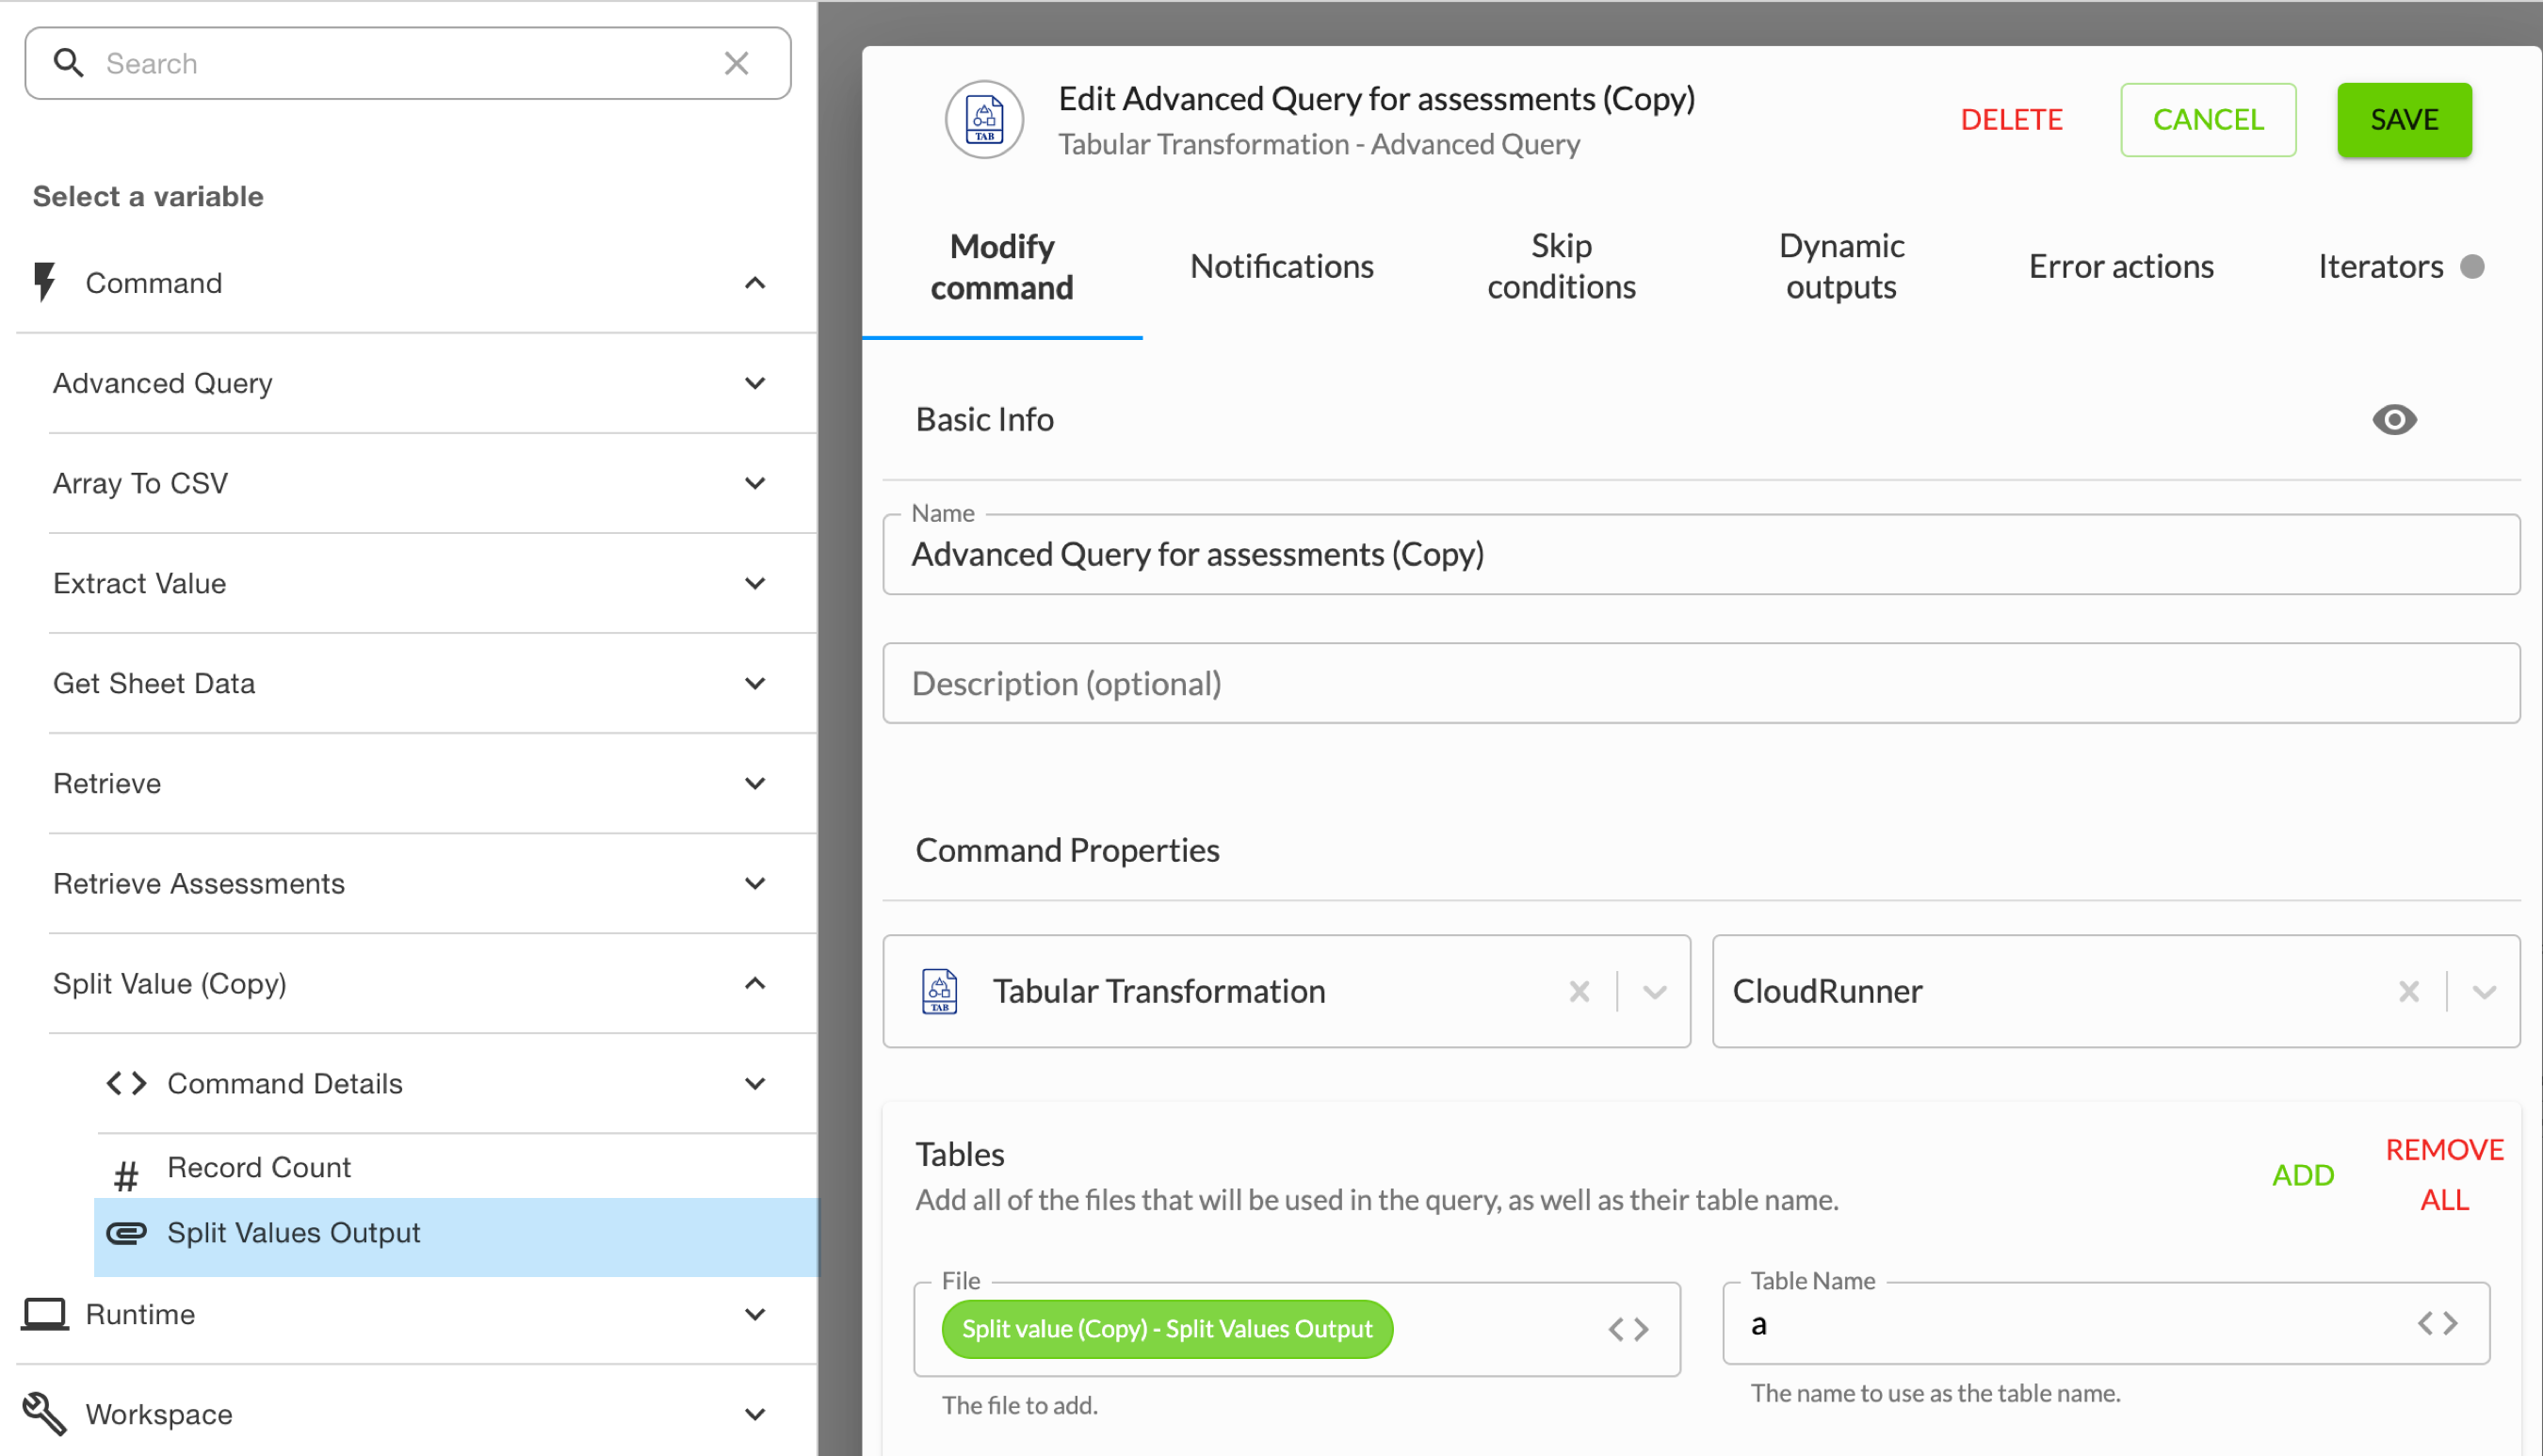Image resolution: width=2543 pixels, height=1456 pixels.
Task: Click the Runtime laptop icon
Action: tap(45, 1314)
